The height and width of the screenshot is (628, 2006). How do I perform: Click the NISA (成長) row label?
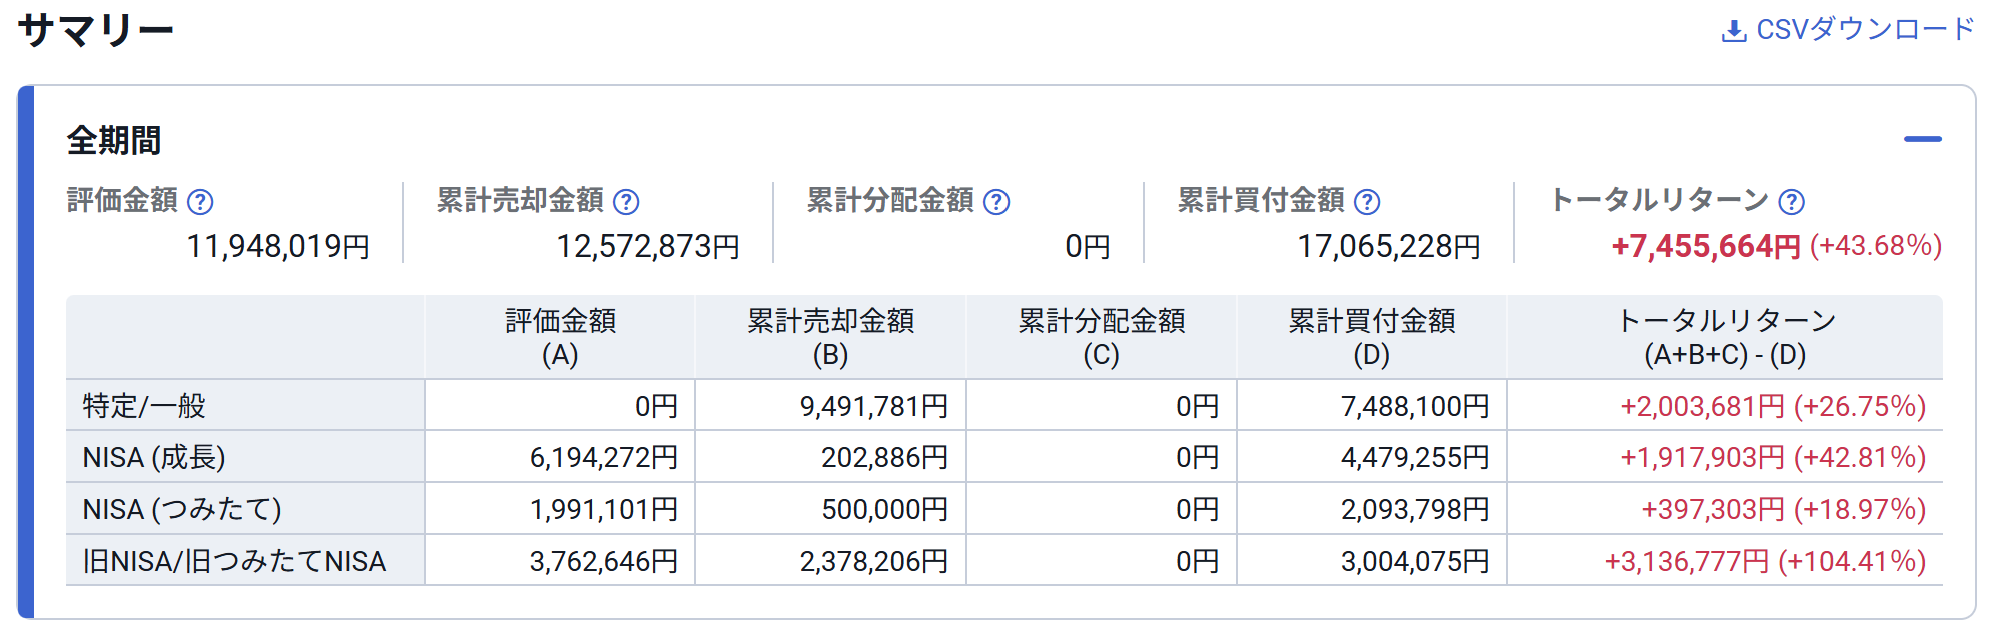(x=154, y=458)
